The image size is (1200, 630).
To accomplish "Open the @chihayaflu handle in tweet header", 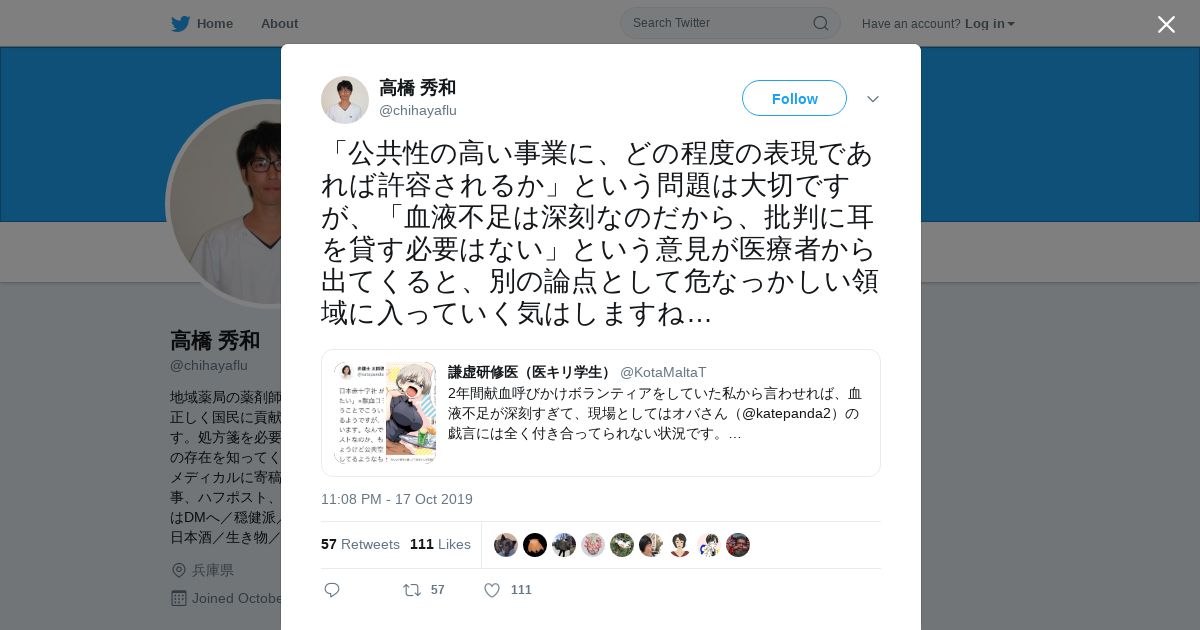I will [x=418, y=111].
